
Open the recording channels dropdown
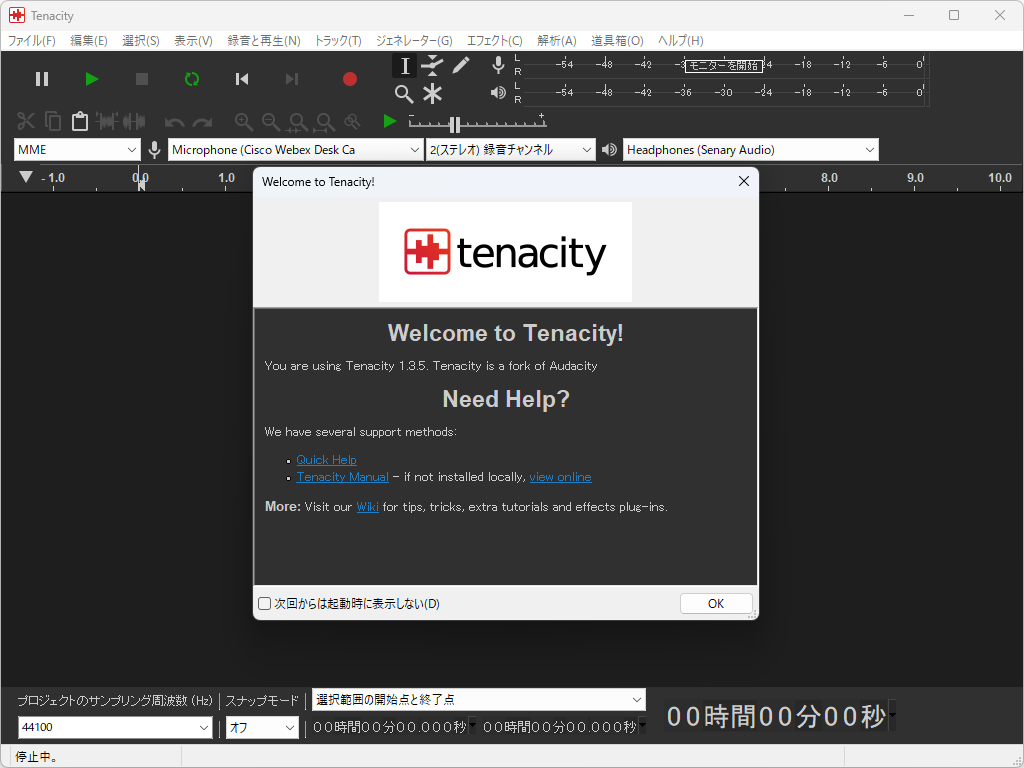tap(510, 150)
